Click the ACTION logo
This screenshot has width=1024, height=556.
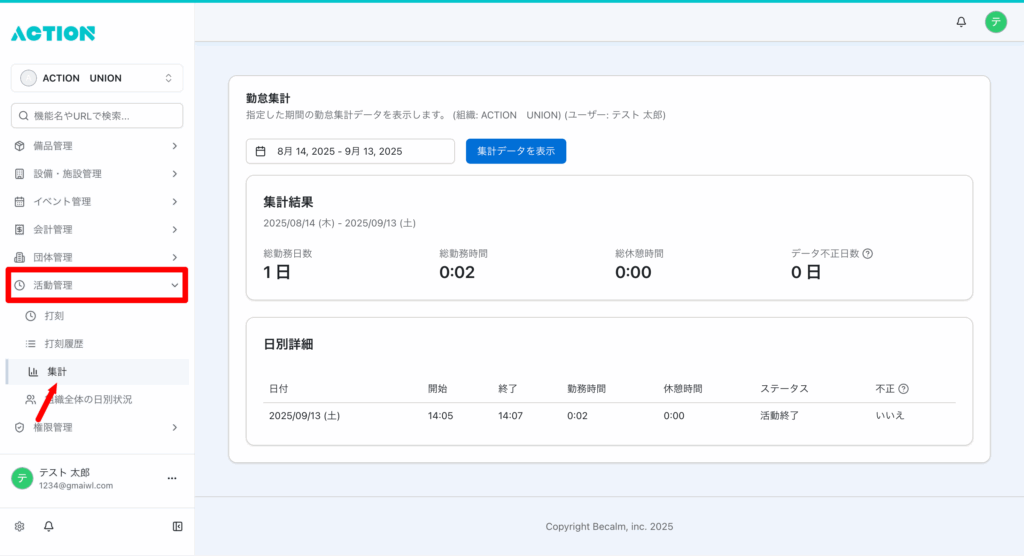pos(53,33)
